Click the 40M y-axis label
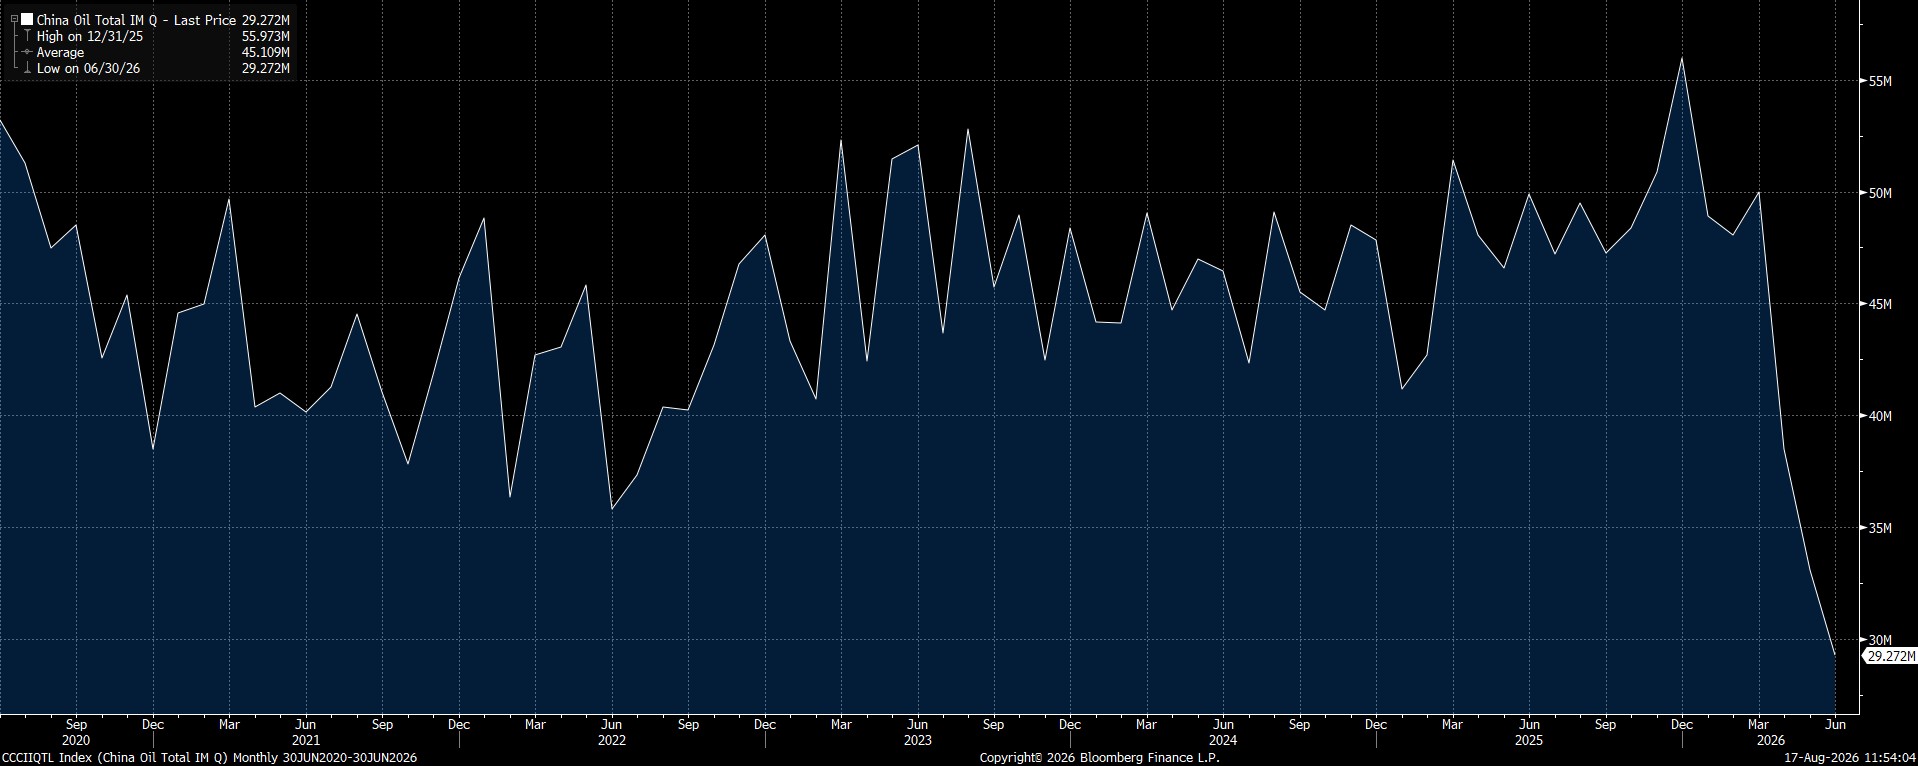 (x=1880, y=416)
